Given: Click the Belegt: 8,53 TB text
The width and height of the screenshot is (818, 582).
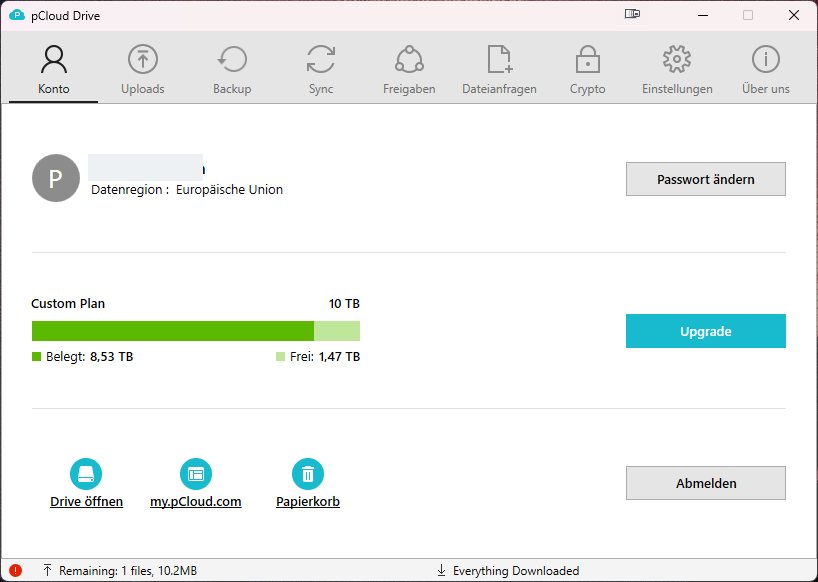Looking at the screenshot, I should (x=89, y=357).
